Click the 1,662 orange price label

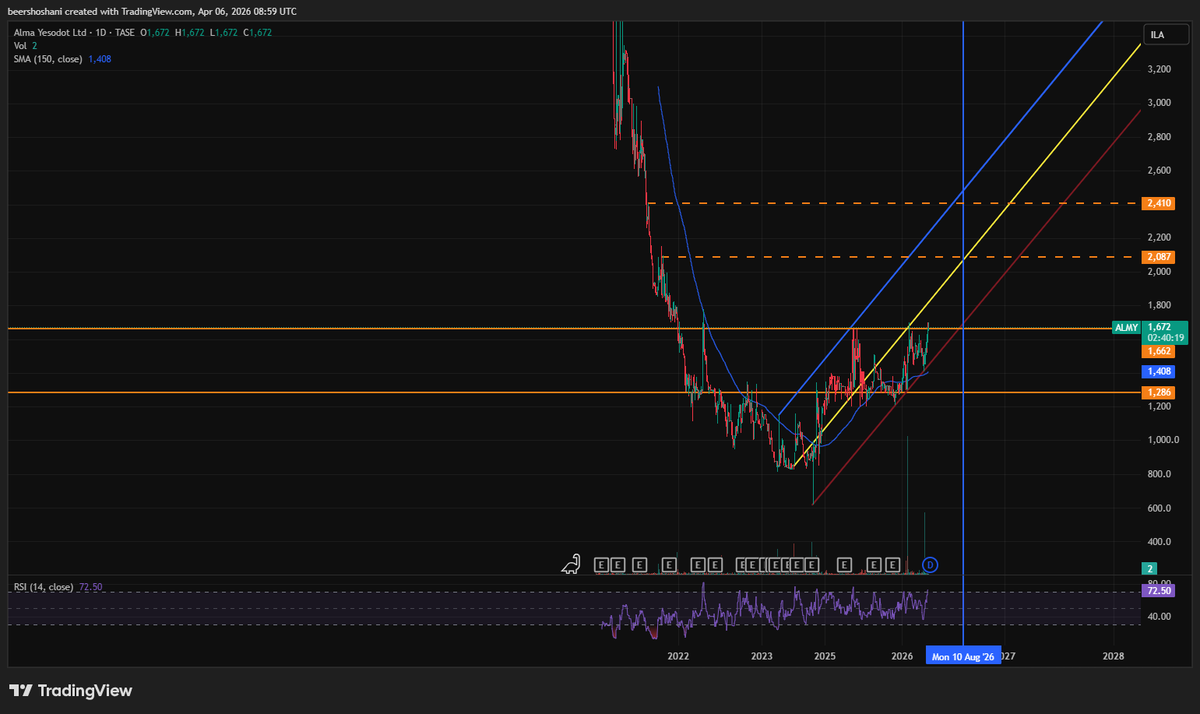tap(1159, 352)
